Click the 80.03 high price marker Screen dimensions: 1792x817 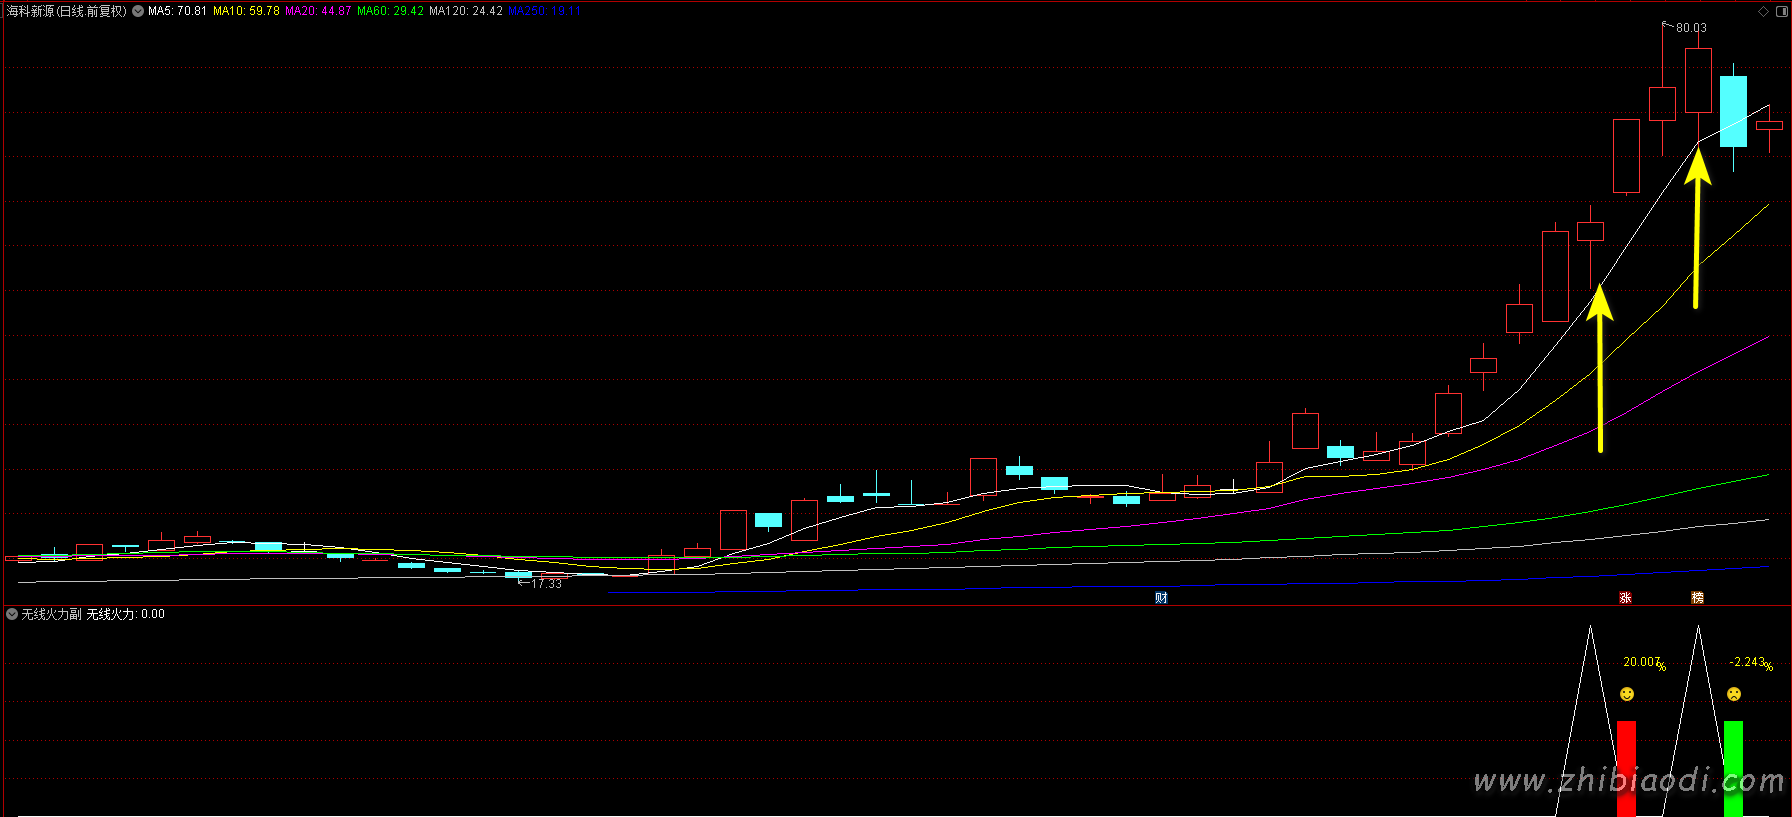tap(1691, 28)
